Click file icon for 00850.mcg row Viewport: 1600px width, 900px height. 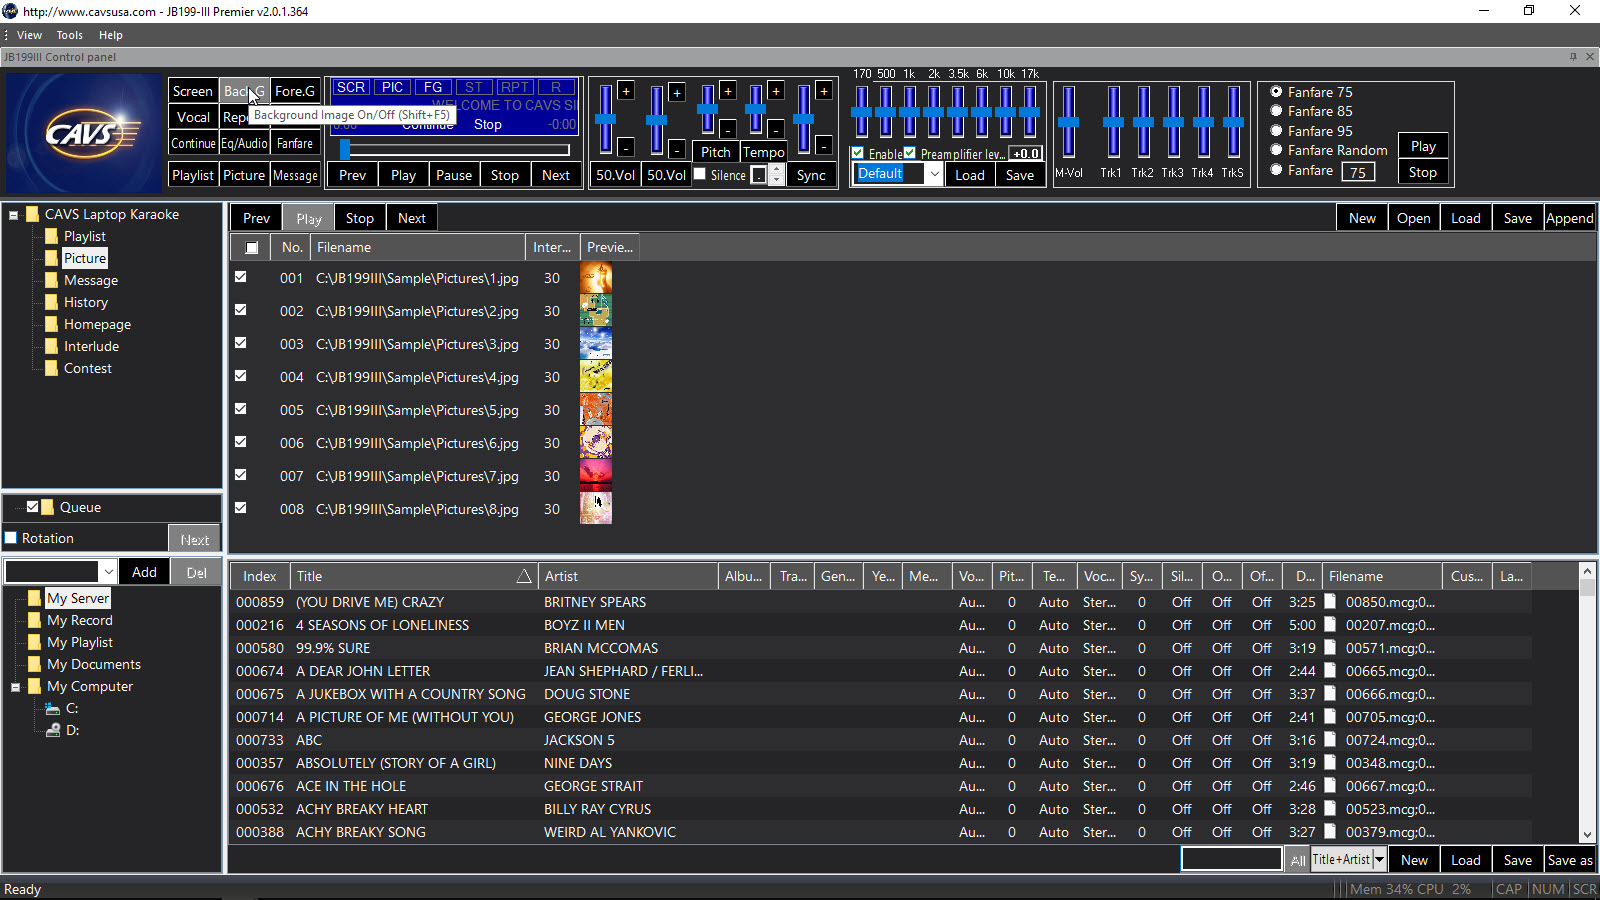coord(1330,602)
